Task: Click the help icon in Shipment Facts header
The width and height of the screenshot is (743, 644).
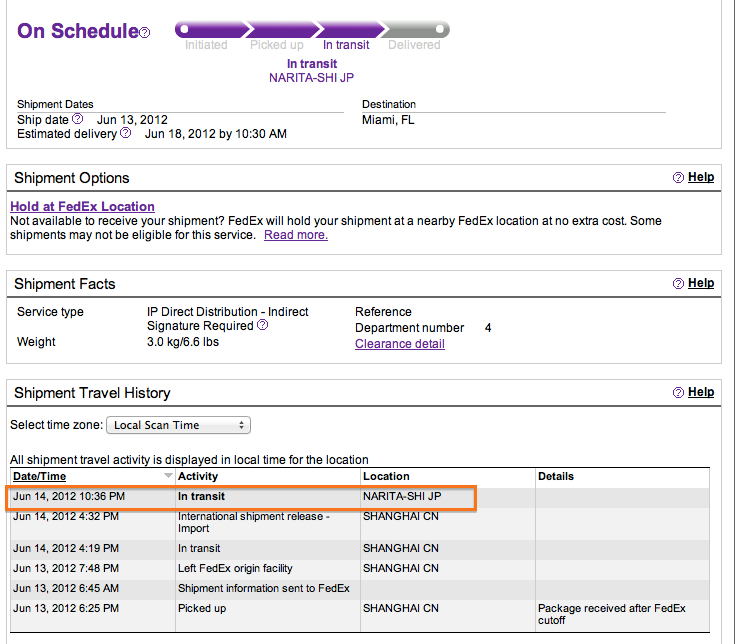Action: (x=678, y=283)
